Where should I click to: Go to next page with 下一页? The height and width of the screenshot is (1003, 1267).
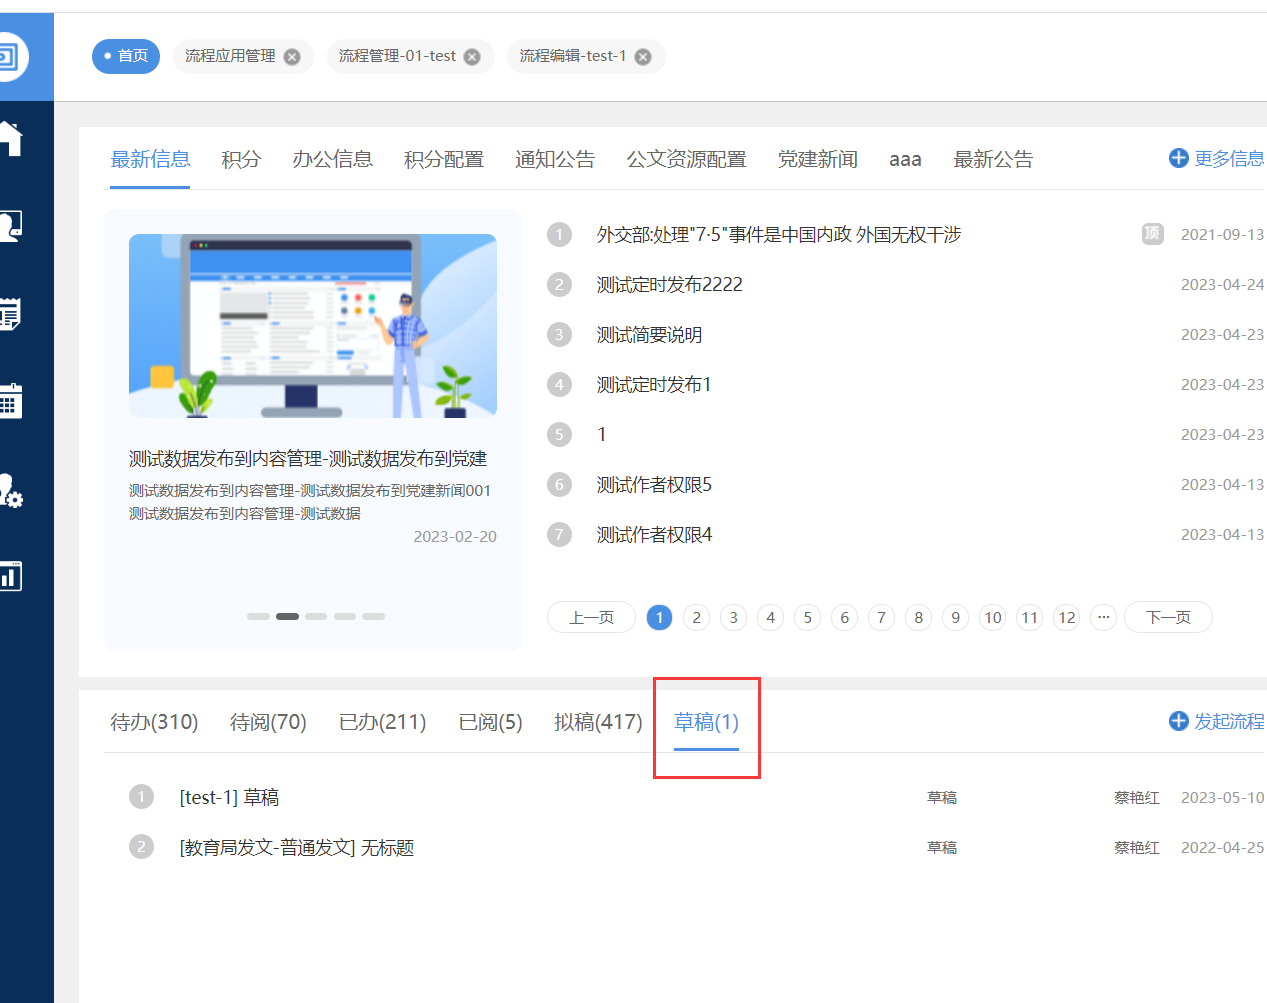click(1168, 617)
